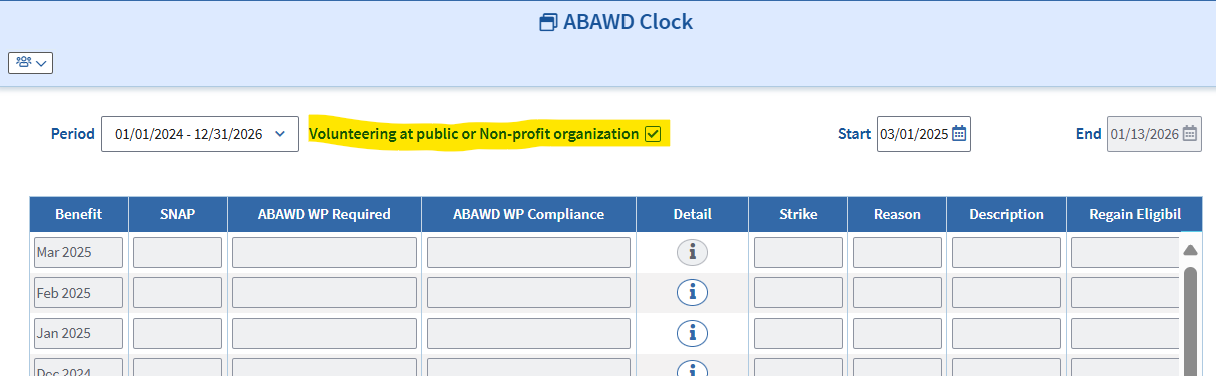Click the ABAWD Clock window stack icon
The width and height of the screenshot is (1216, 376).
coord(548,23)
